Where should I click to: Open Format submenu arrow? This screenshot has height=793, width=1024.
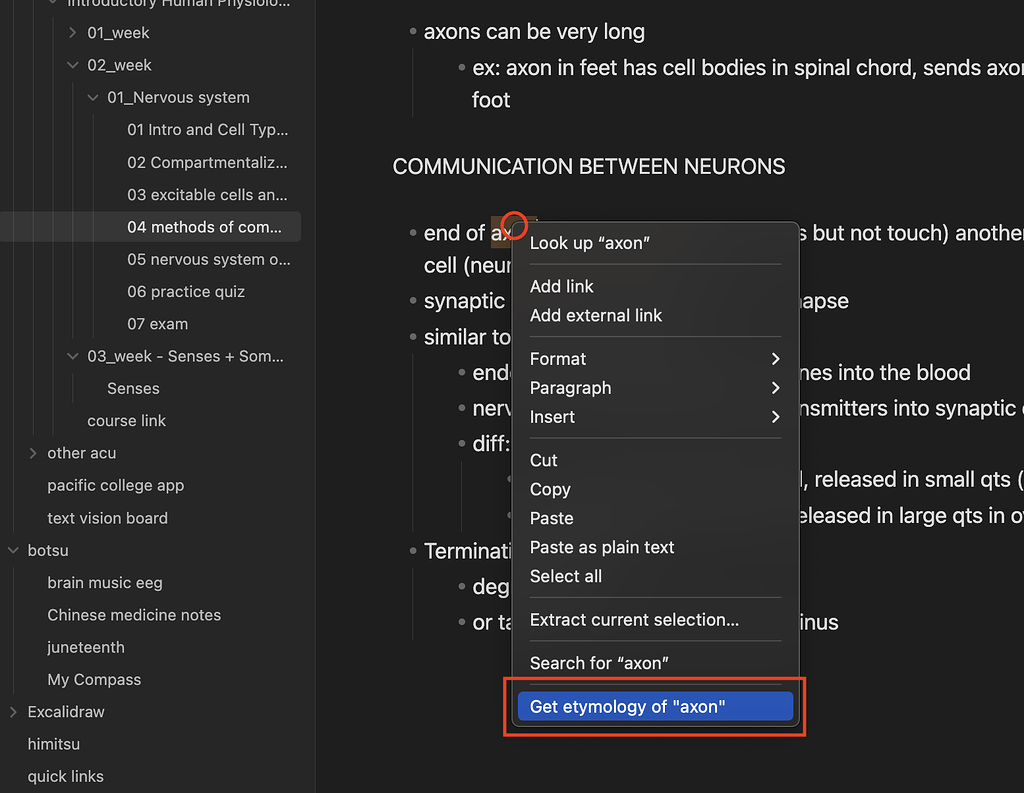pyautogui.click(x=775, y=359)
